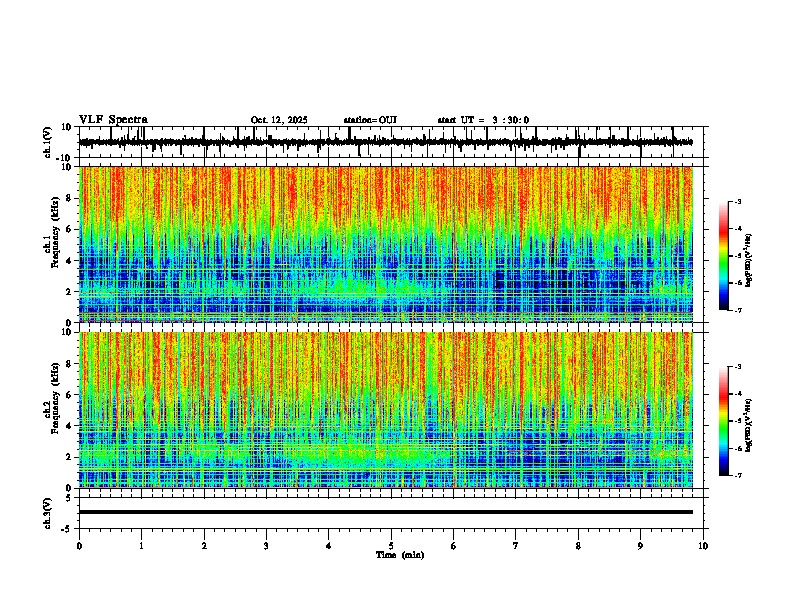Screen dimensions: 792x612
Task: Select the ch.2 "Frequency (kHz)" axis label
Action: tap(55, 398)
